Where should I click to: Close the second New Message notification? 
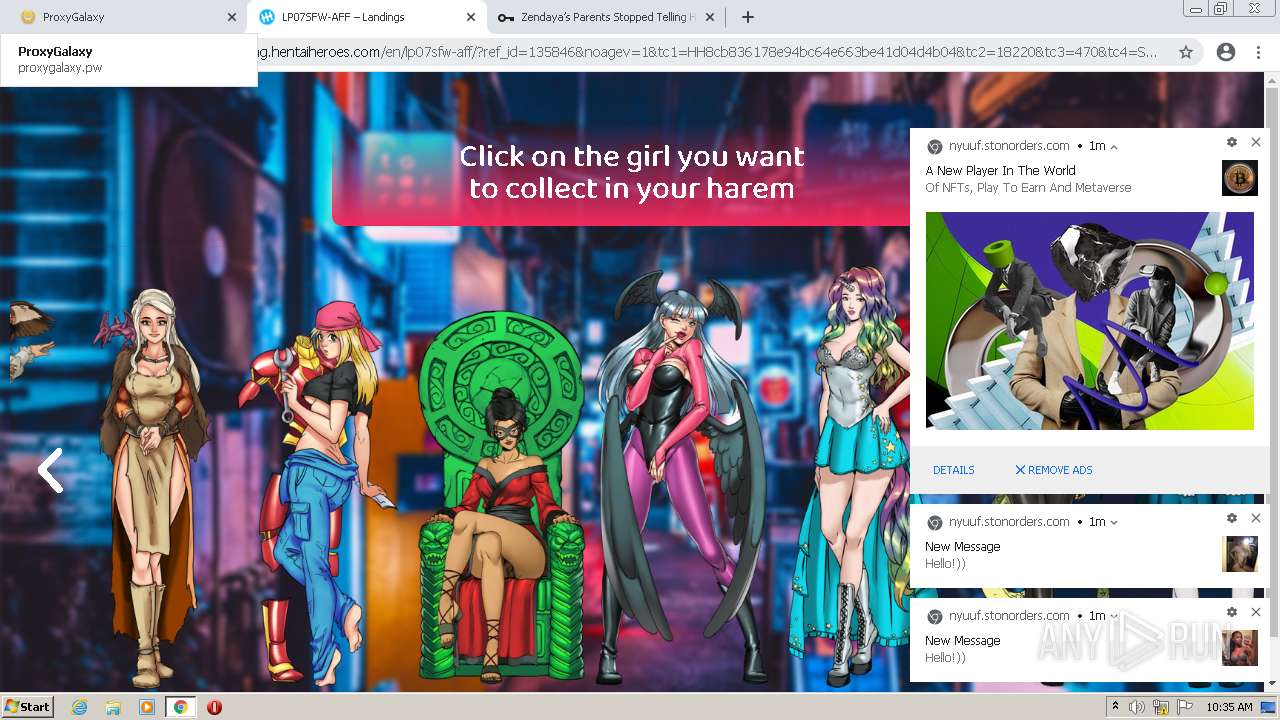pyautogui.click(x=1256, y=612)
